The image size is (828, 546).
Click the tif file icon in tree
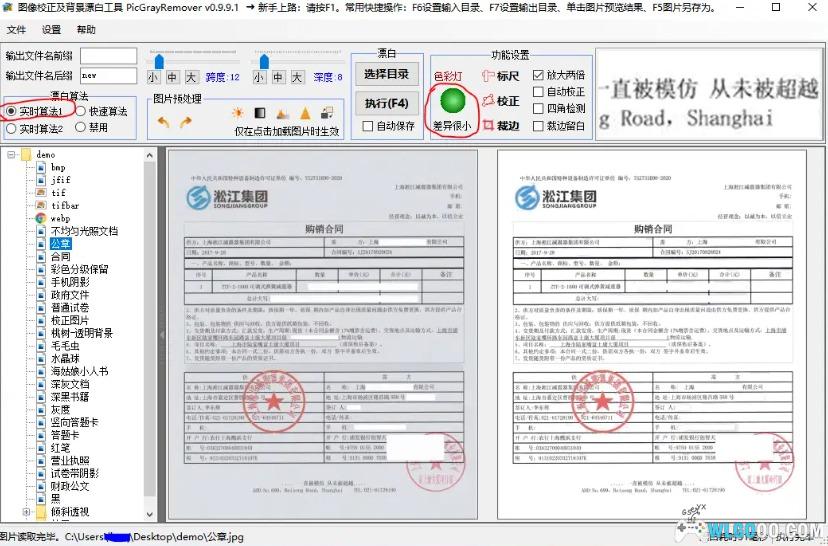click(x=41, y=193)
